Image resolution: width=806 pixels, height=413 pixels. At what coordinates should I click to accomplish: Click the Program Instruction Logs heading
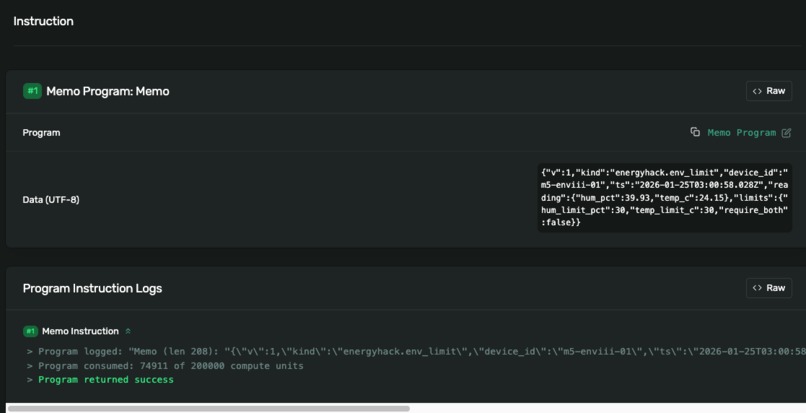click(x=92, y=288)
